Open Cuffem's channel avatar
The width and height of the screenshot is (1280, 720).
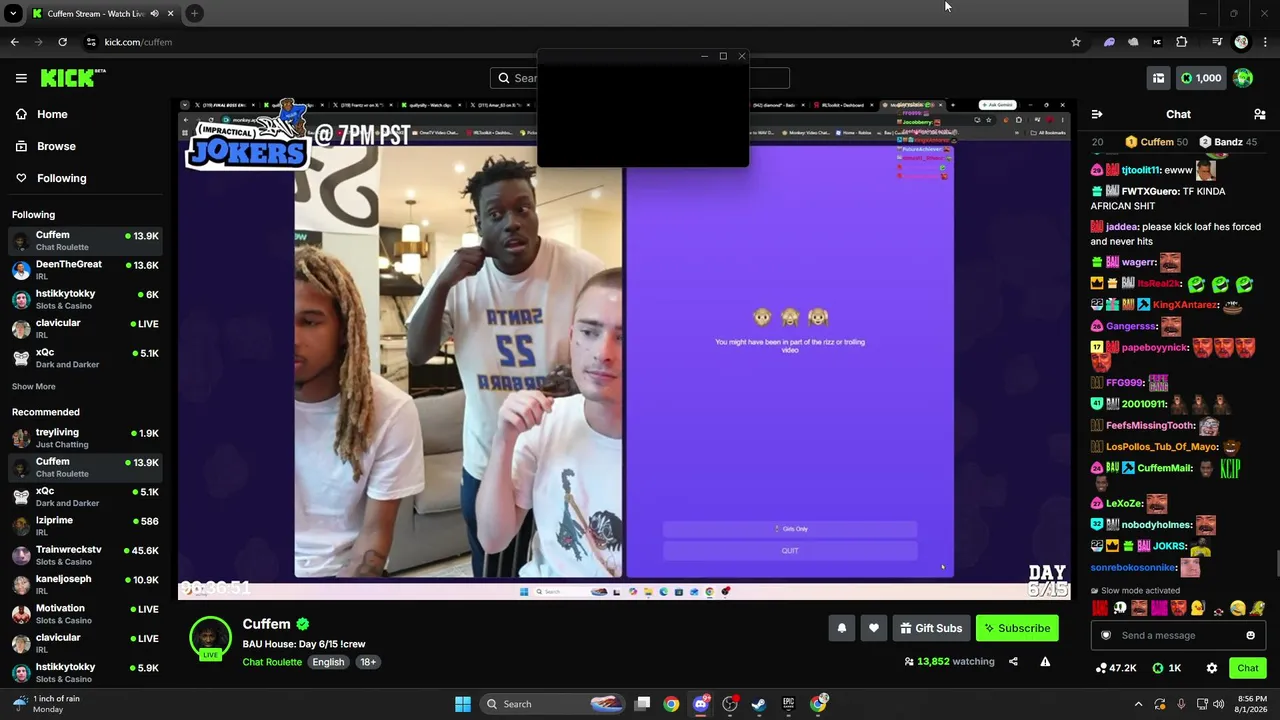pos(210,638)
